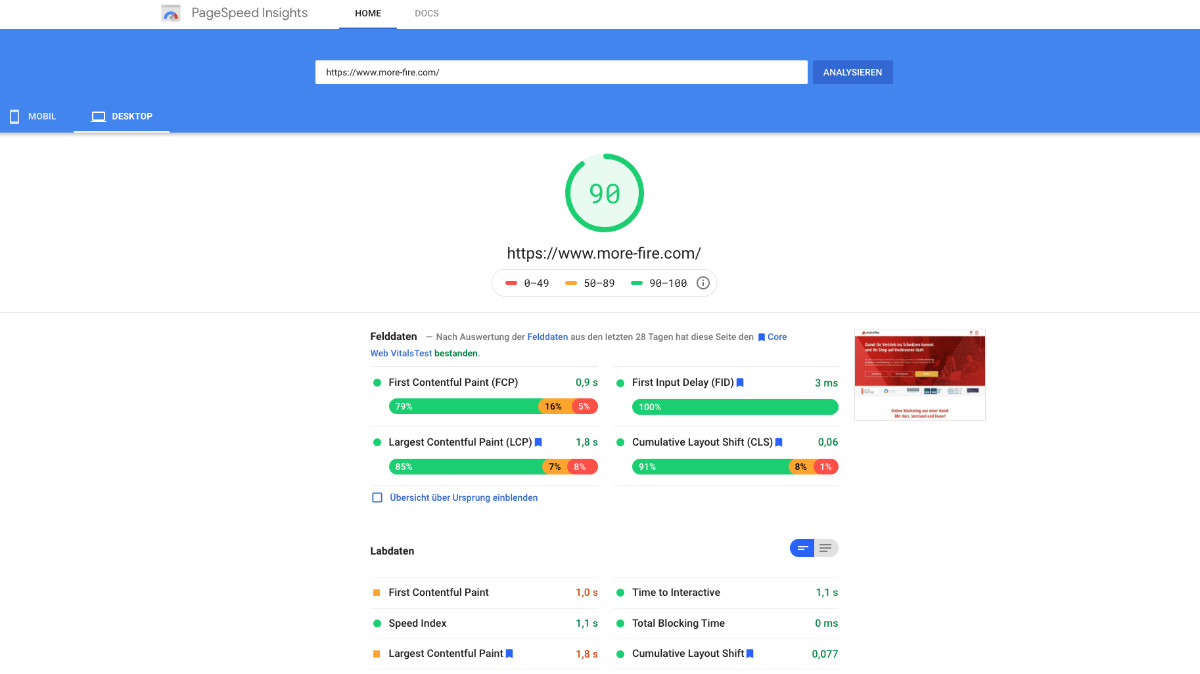
Task: Open the Core Web Vitals link
Action: pyautogui.click(x=578, y=345)
